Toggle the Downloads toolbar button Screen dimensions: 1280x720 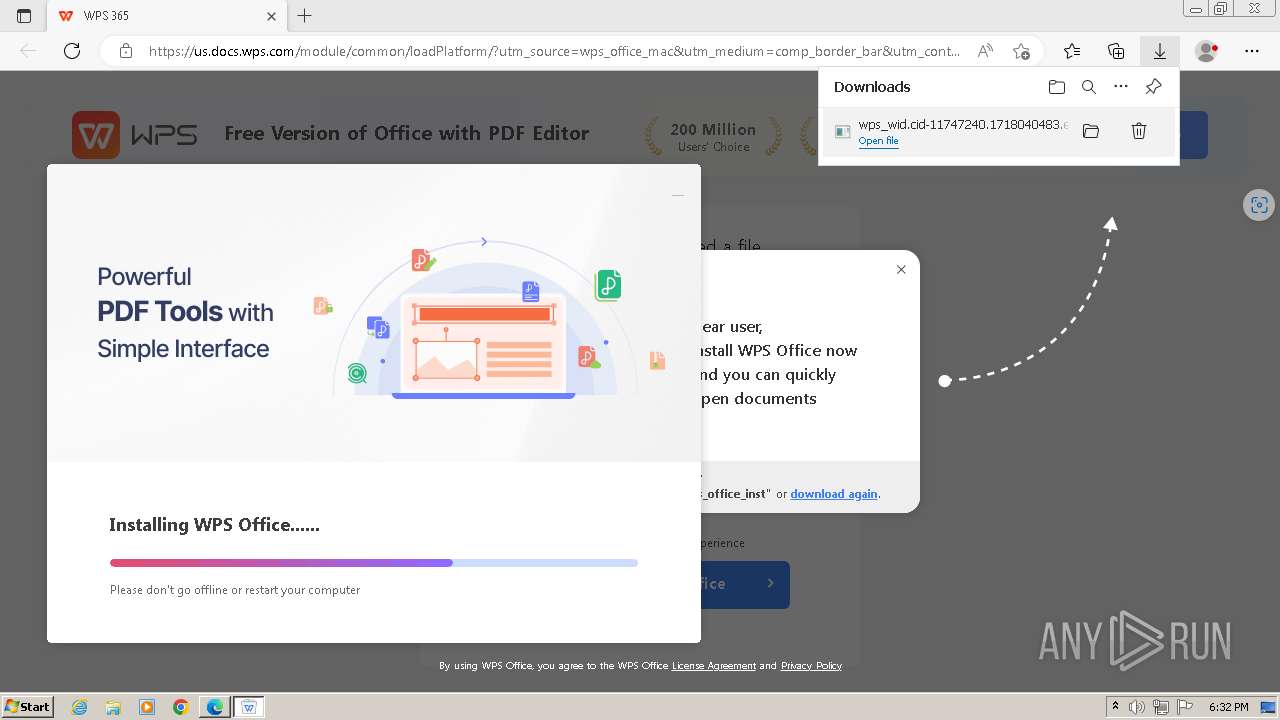pyautogui.click(x=1160, y=51)
